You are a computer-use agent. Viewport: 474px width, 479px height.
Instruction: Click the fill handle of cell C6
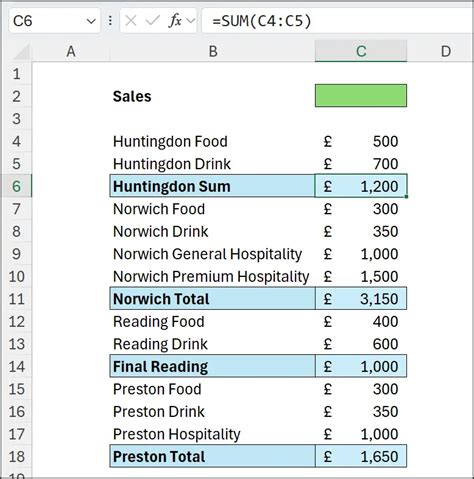pos(407,197)
